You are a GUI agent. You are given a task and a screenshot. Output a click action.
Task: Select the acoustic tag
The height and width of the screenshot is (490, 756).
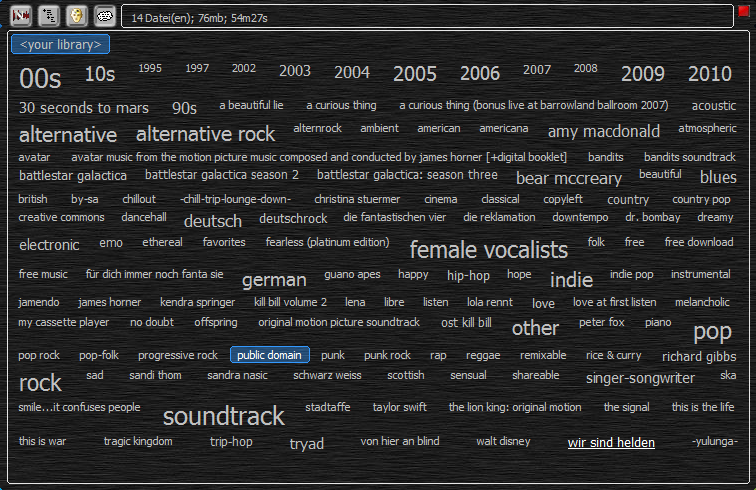click(714, 106)
